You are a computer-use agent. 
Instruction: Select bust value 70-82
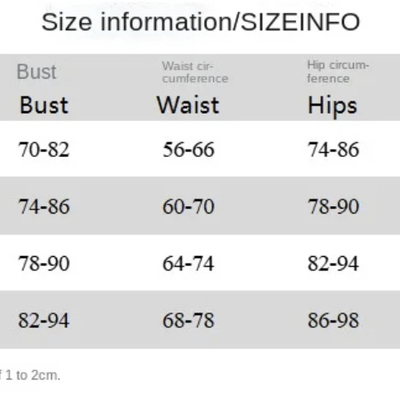[44, 149]
